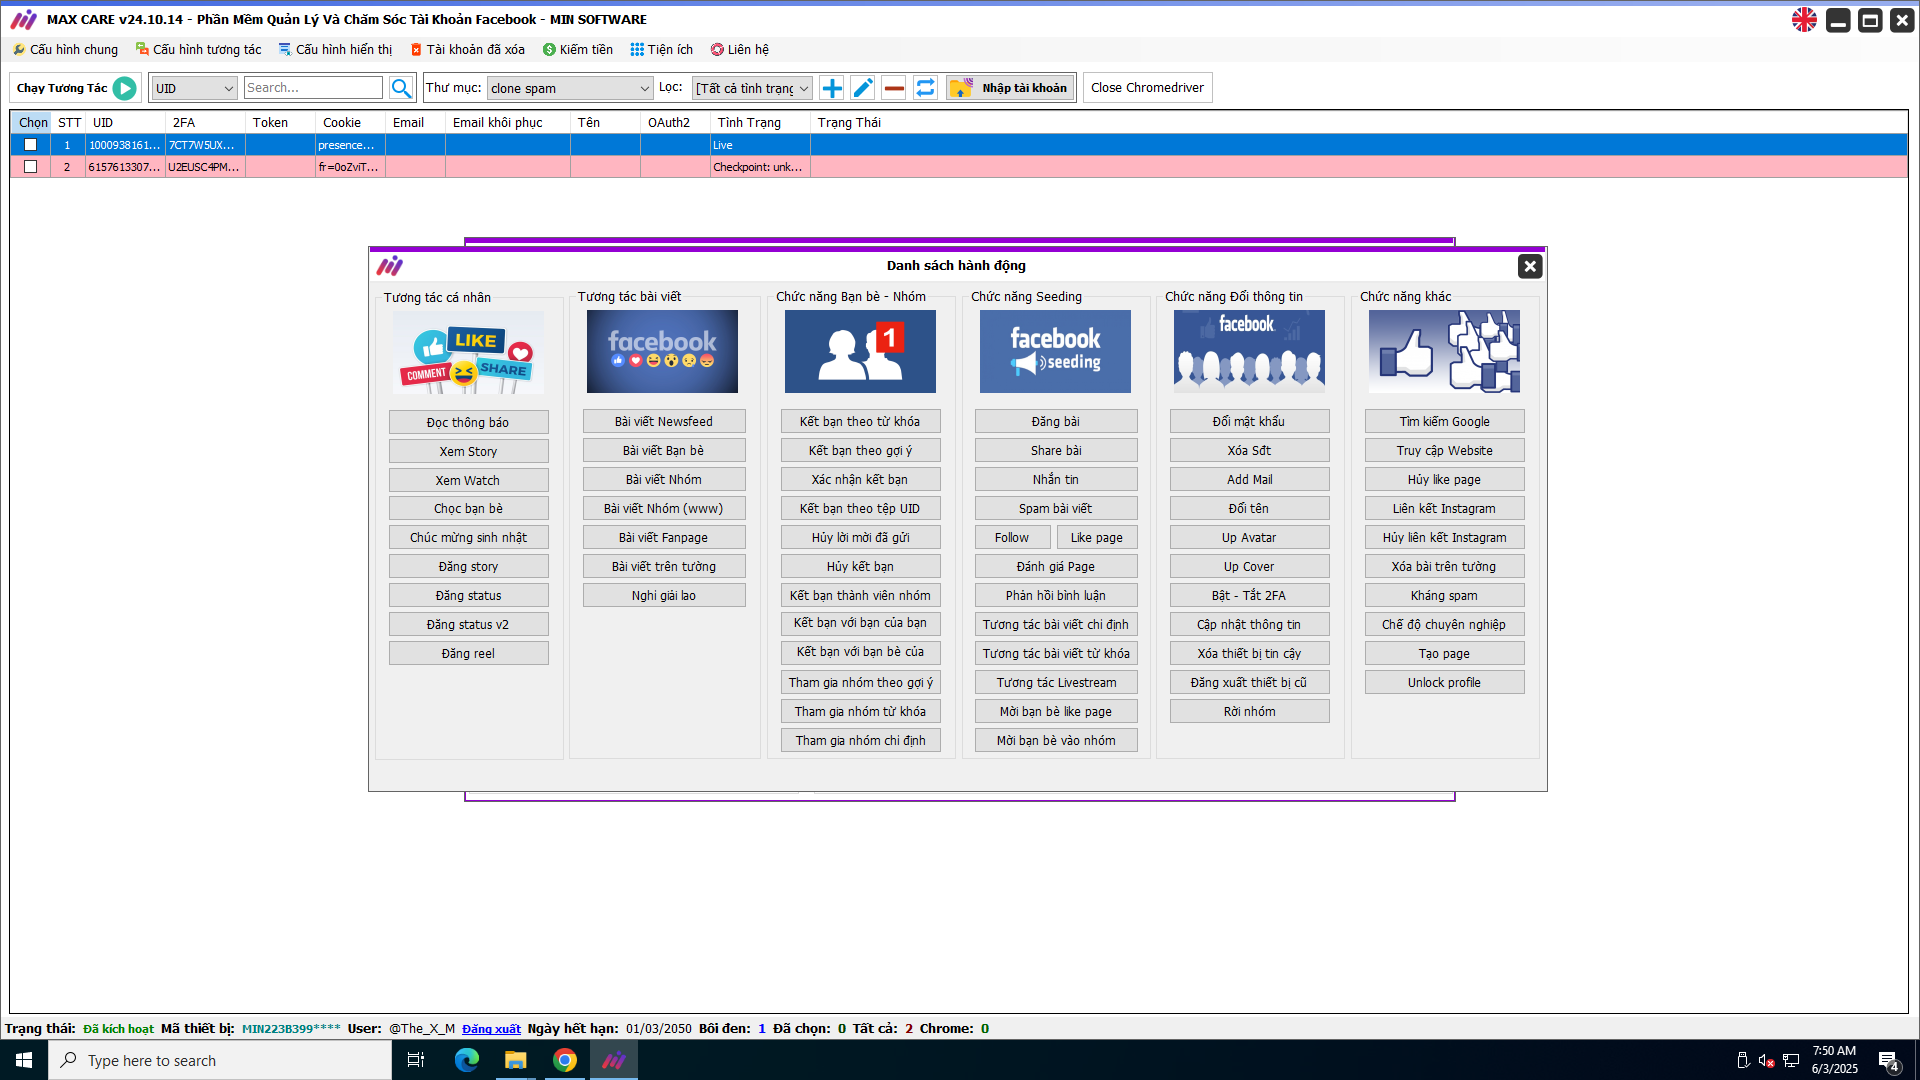Open the Cấu hình chung menu
This screenshot has height=1080, width=1920.
[65, 49]
